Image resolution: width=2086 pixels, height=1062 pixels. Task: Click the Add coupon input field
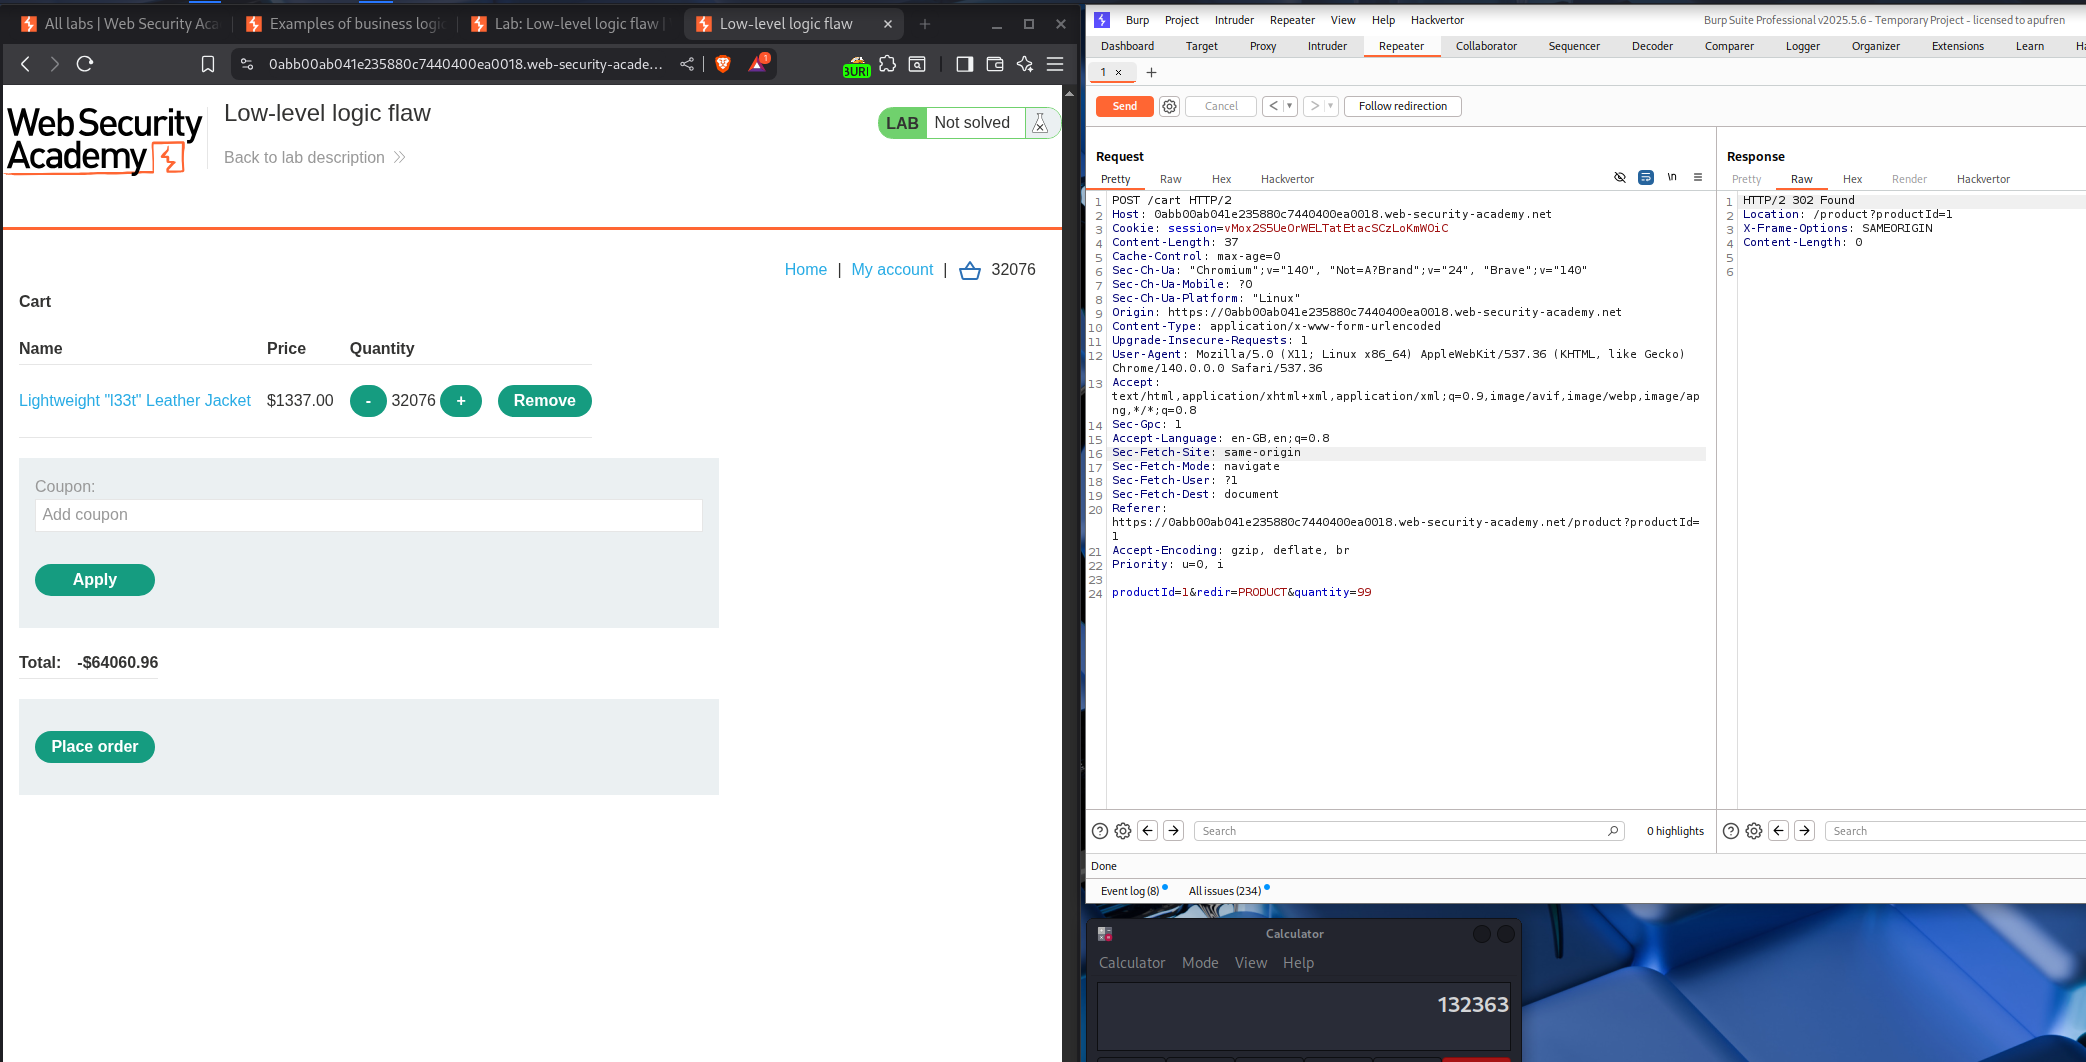click(368, 515)
